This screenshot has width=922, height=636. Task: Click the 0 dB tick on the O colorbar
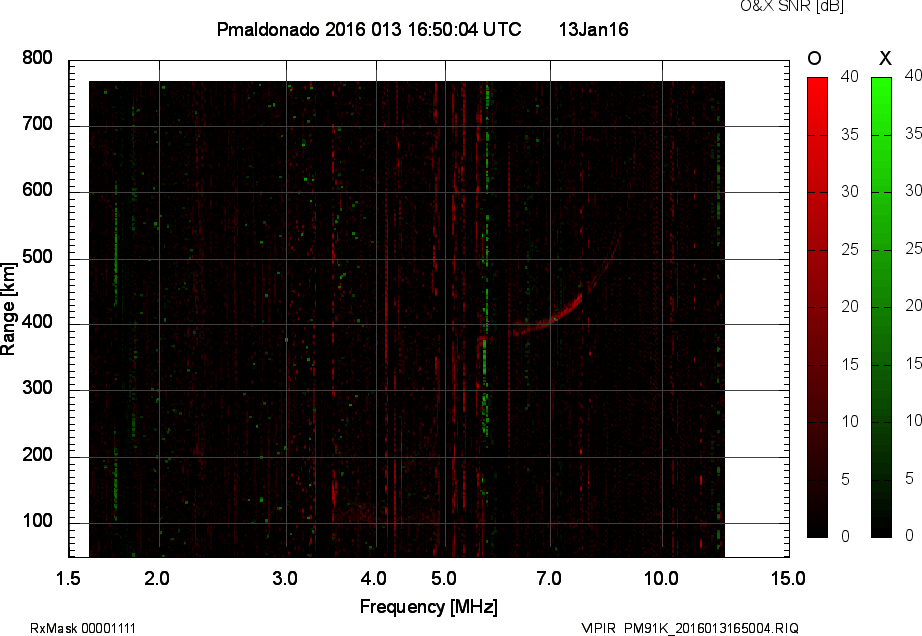click(x=846, y=536)
